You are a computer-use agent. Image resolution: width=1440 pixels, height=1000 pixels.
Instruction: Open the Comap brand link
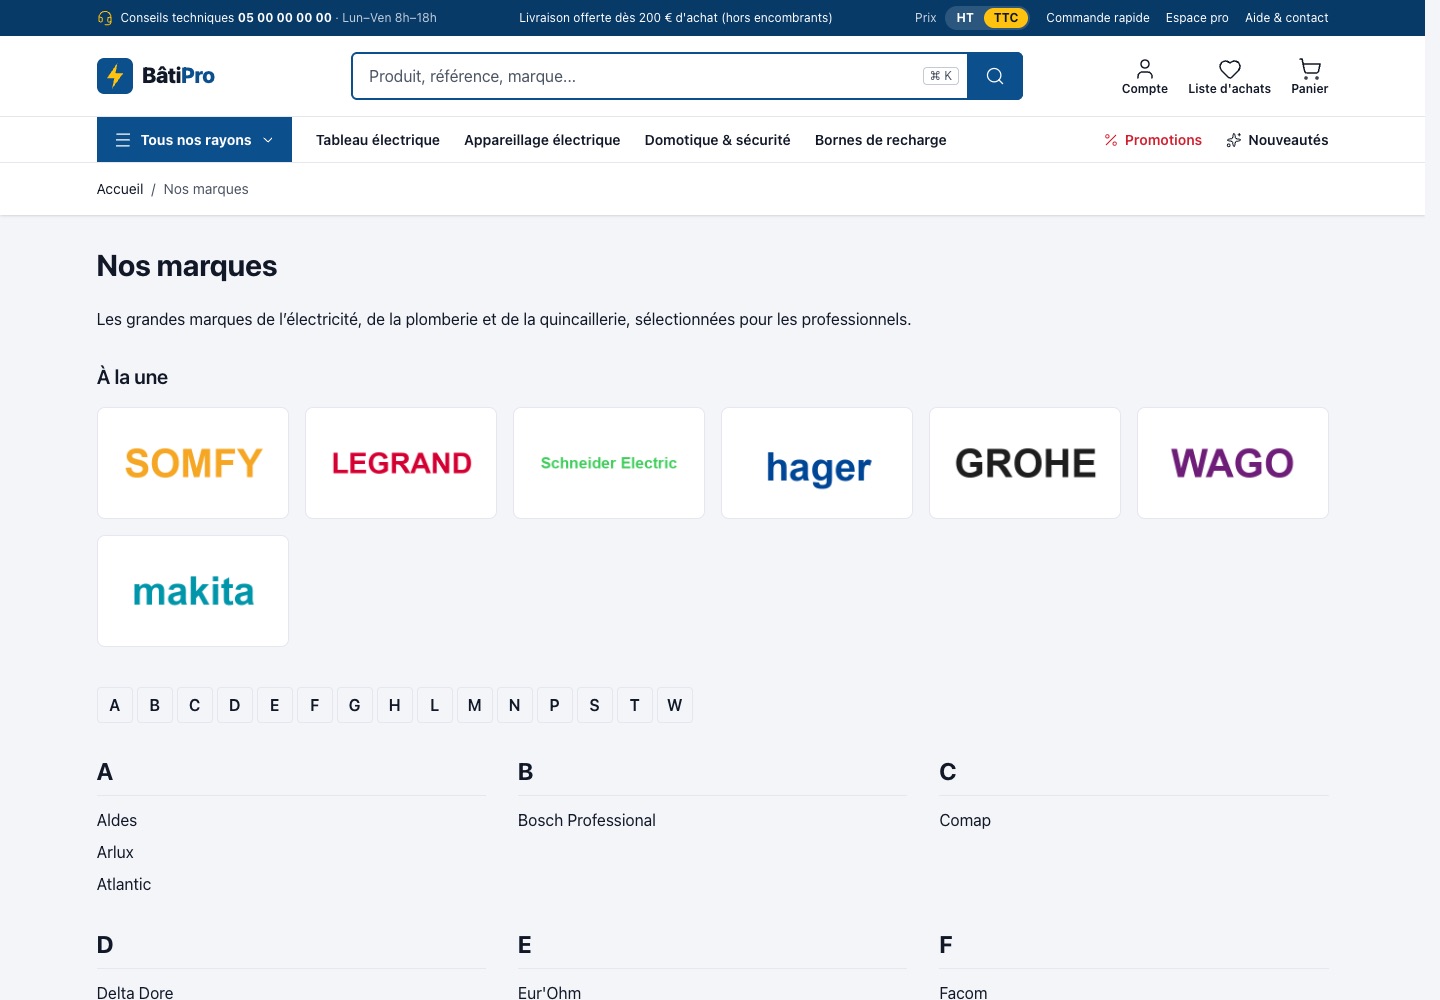pos(965,820)
